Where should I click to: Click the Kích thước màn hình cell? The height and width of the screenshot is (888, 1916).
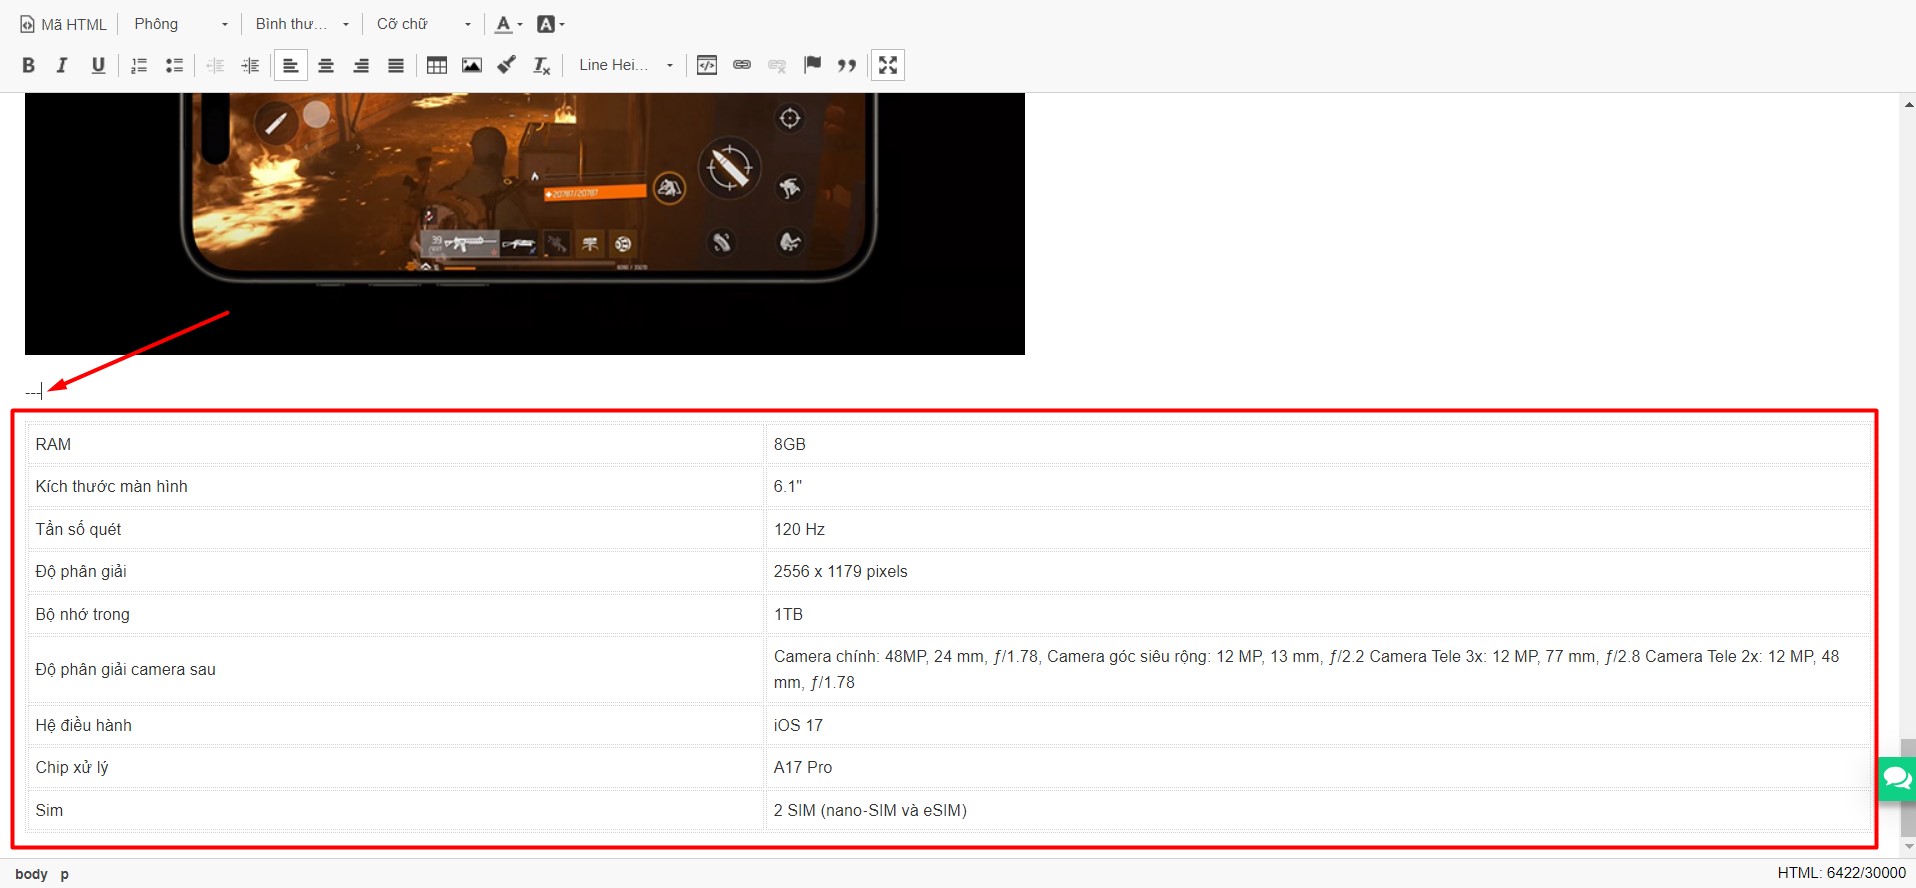point(395,486)
